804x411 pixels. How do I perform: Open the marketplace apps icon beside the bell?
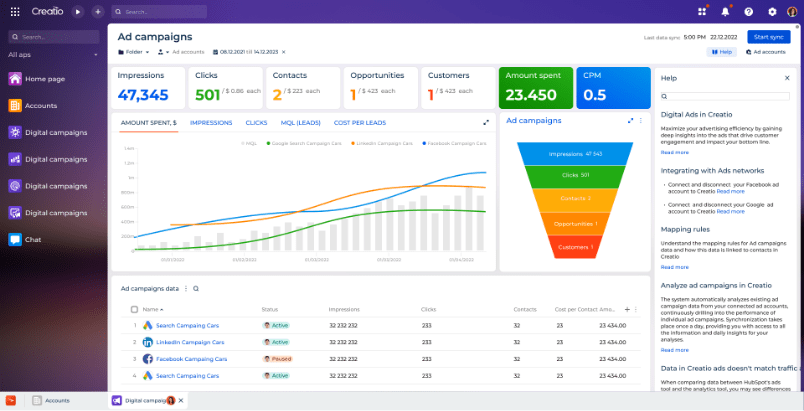coord(702,12)
